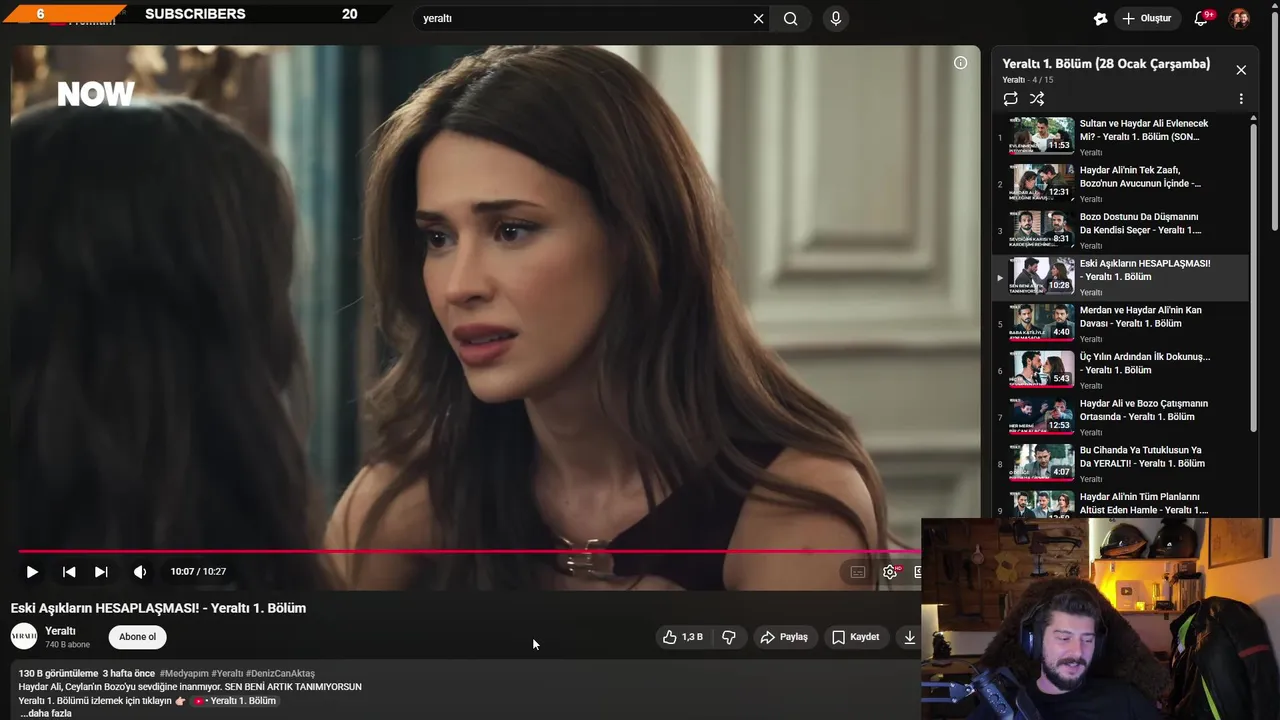Play Haydar Ali'nin Tüm Planlarını video
Viewport: 1280px width, 720px height.
tap(1121, 503)
